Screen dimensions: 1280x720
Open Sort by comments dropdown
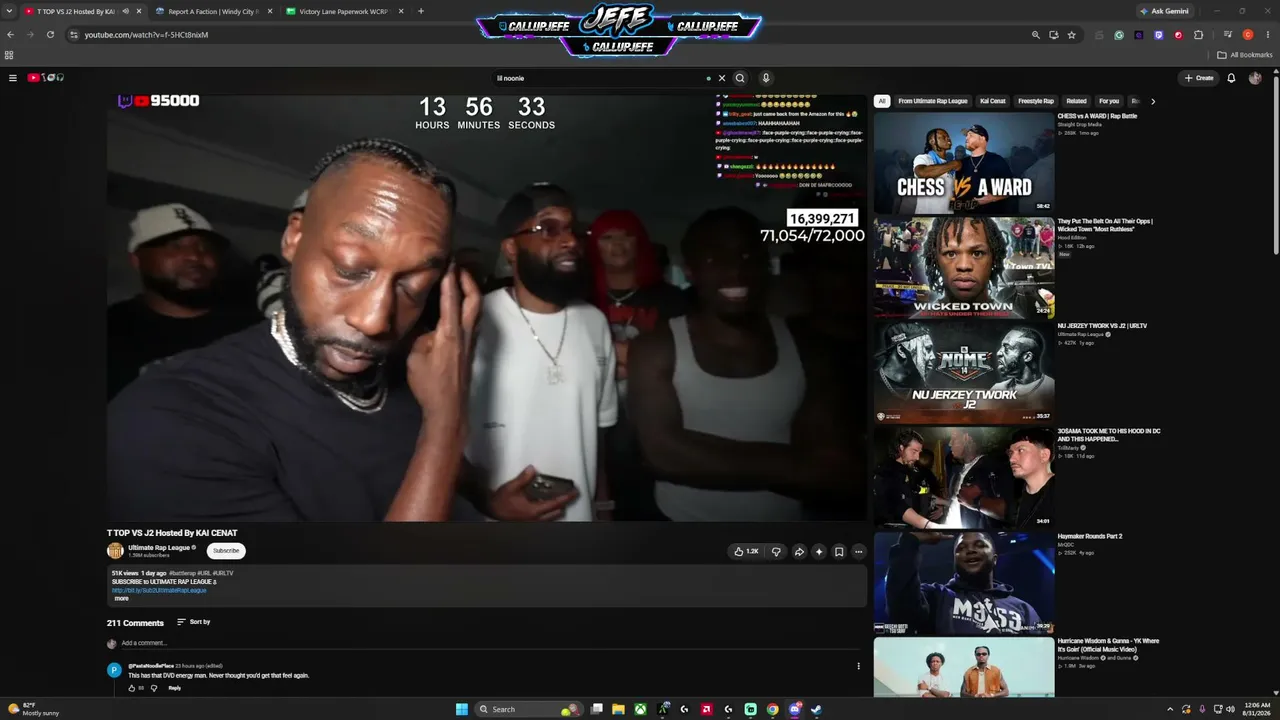click(194, 622)
